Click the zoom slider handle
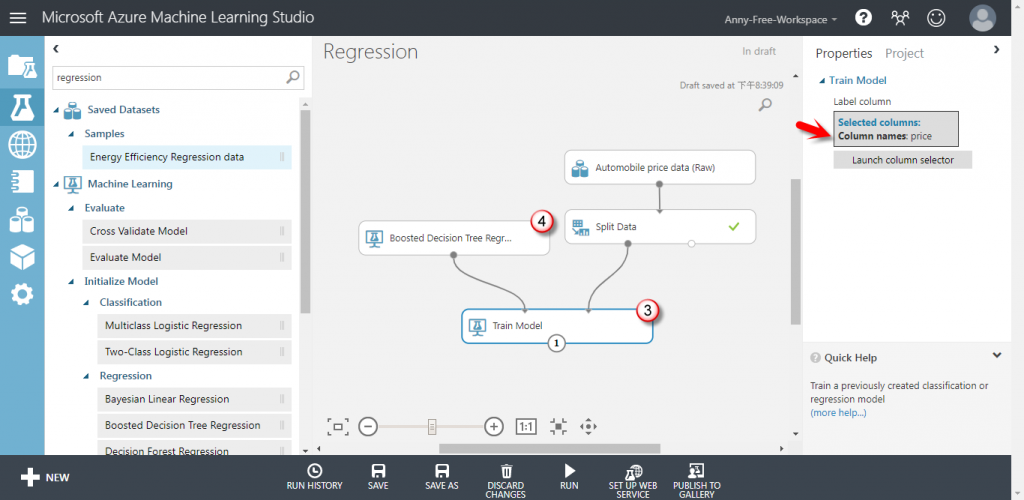The height and width of the screenshot is (500, 1024). (432, 427)
